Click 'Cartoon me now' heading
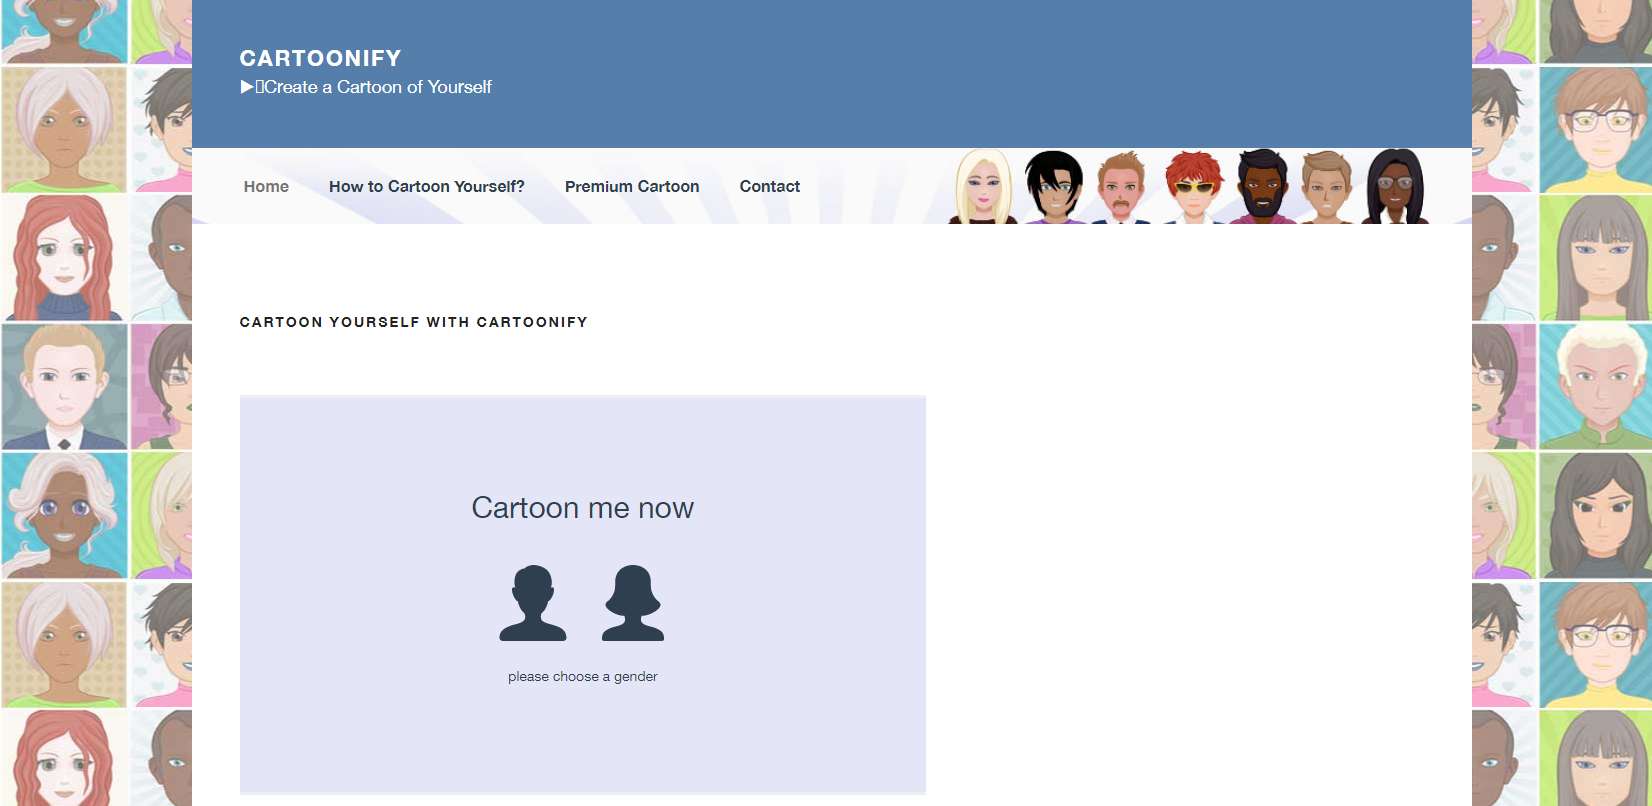Screen dimensions: 1652x806 583,508
